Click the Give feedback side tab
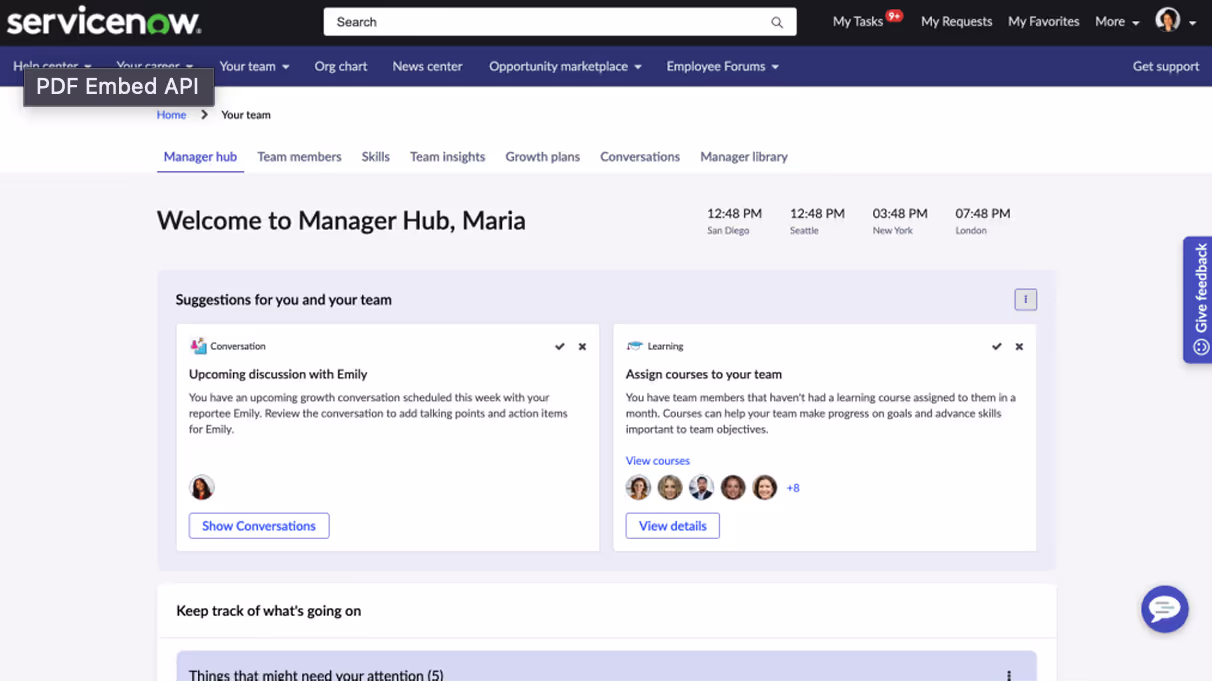This screenshot has width=1212, height=682. 1197,300
